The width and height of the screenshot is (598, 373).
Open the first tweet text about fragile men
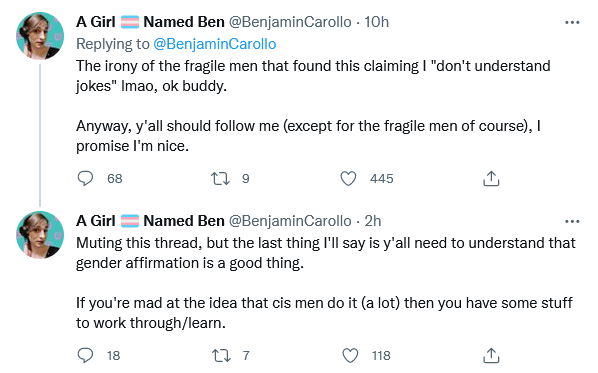(313, 106)
